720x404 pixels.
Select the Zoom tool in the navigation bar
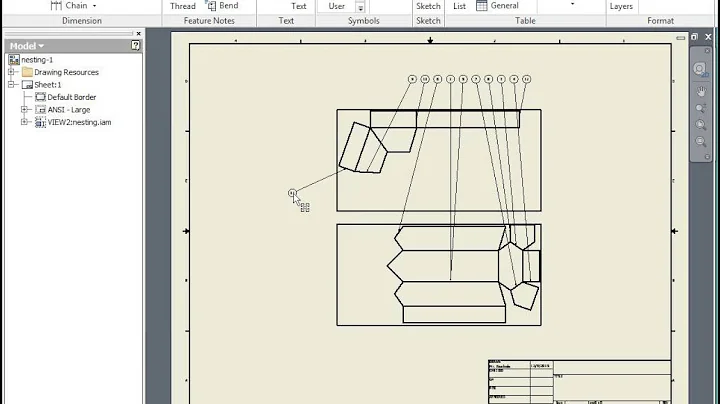click(701, 108)
